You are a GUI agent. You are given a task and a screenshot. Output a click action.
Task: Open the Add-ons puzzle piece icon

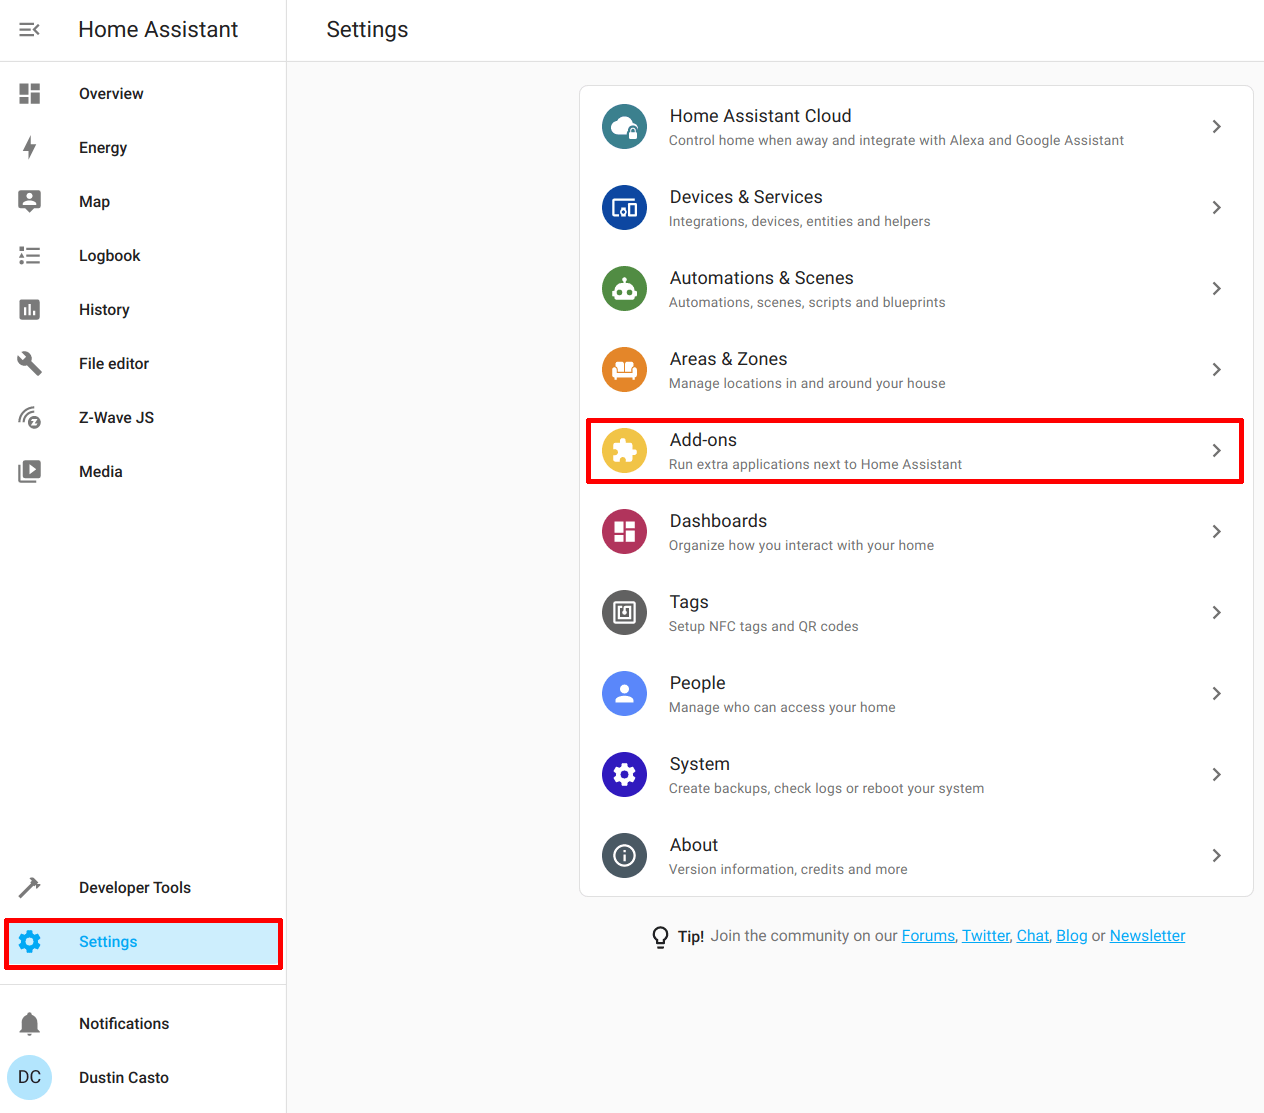tap(624, 450)
